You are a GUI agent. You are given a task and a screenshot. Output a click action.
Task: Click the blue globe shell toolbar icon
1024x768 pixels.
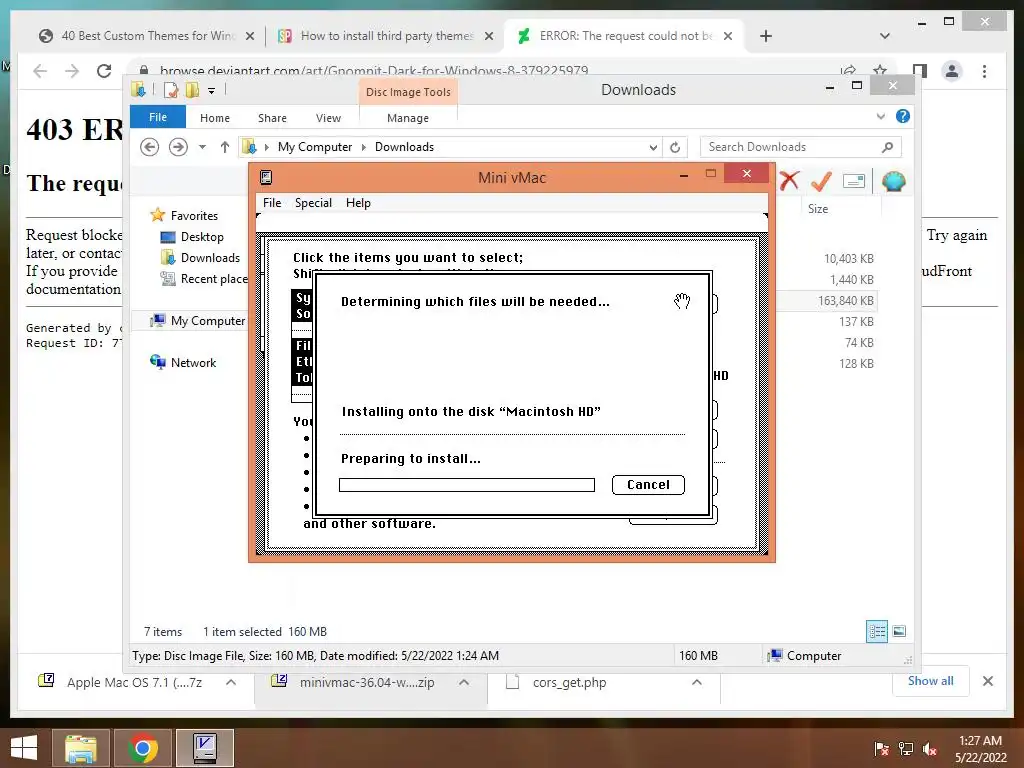click(893, 181)
